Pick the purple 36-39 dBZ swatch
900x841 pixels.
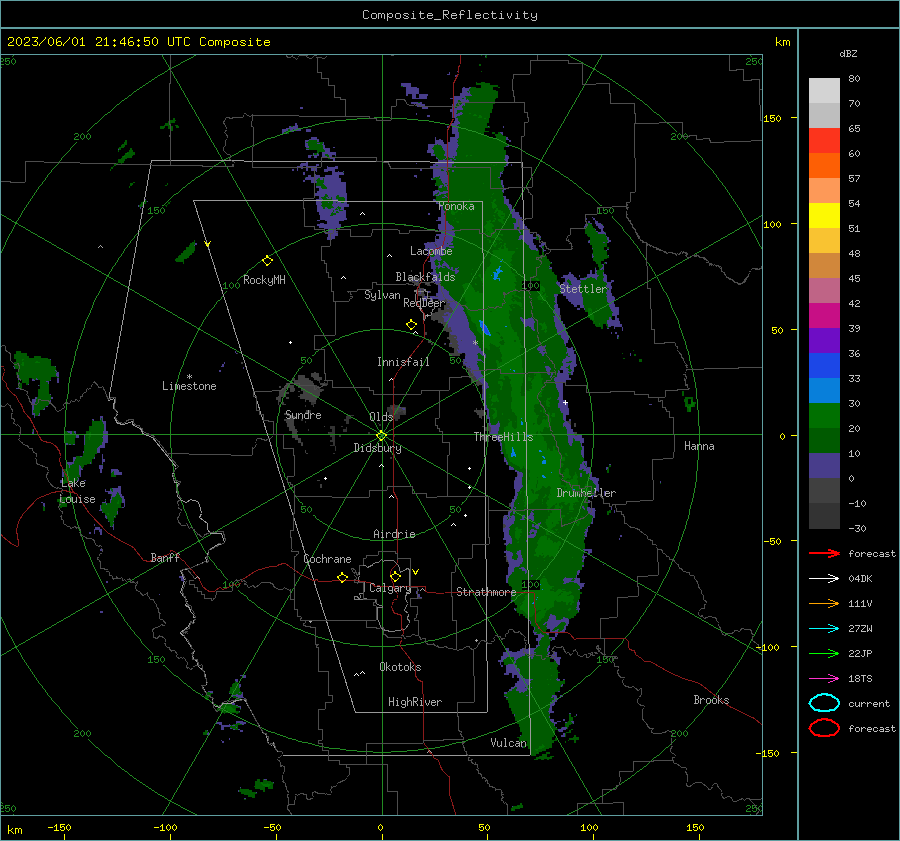(x=824, y=340)
